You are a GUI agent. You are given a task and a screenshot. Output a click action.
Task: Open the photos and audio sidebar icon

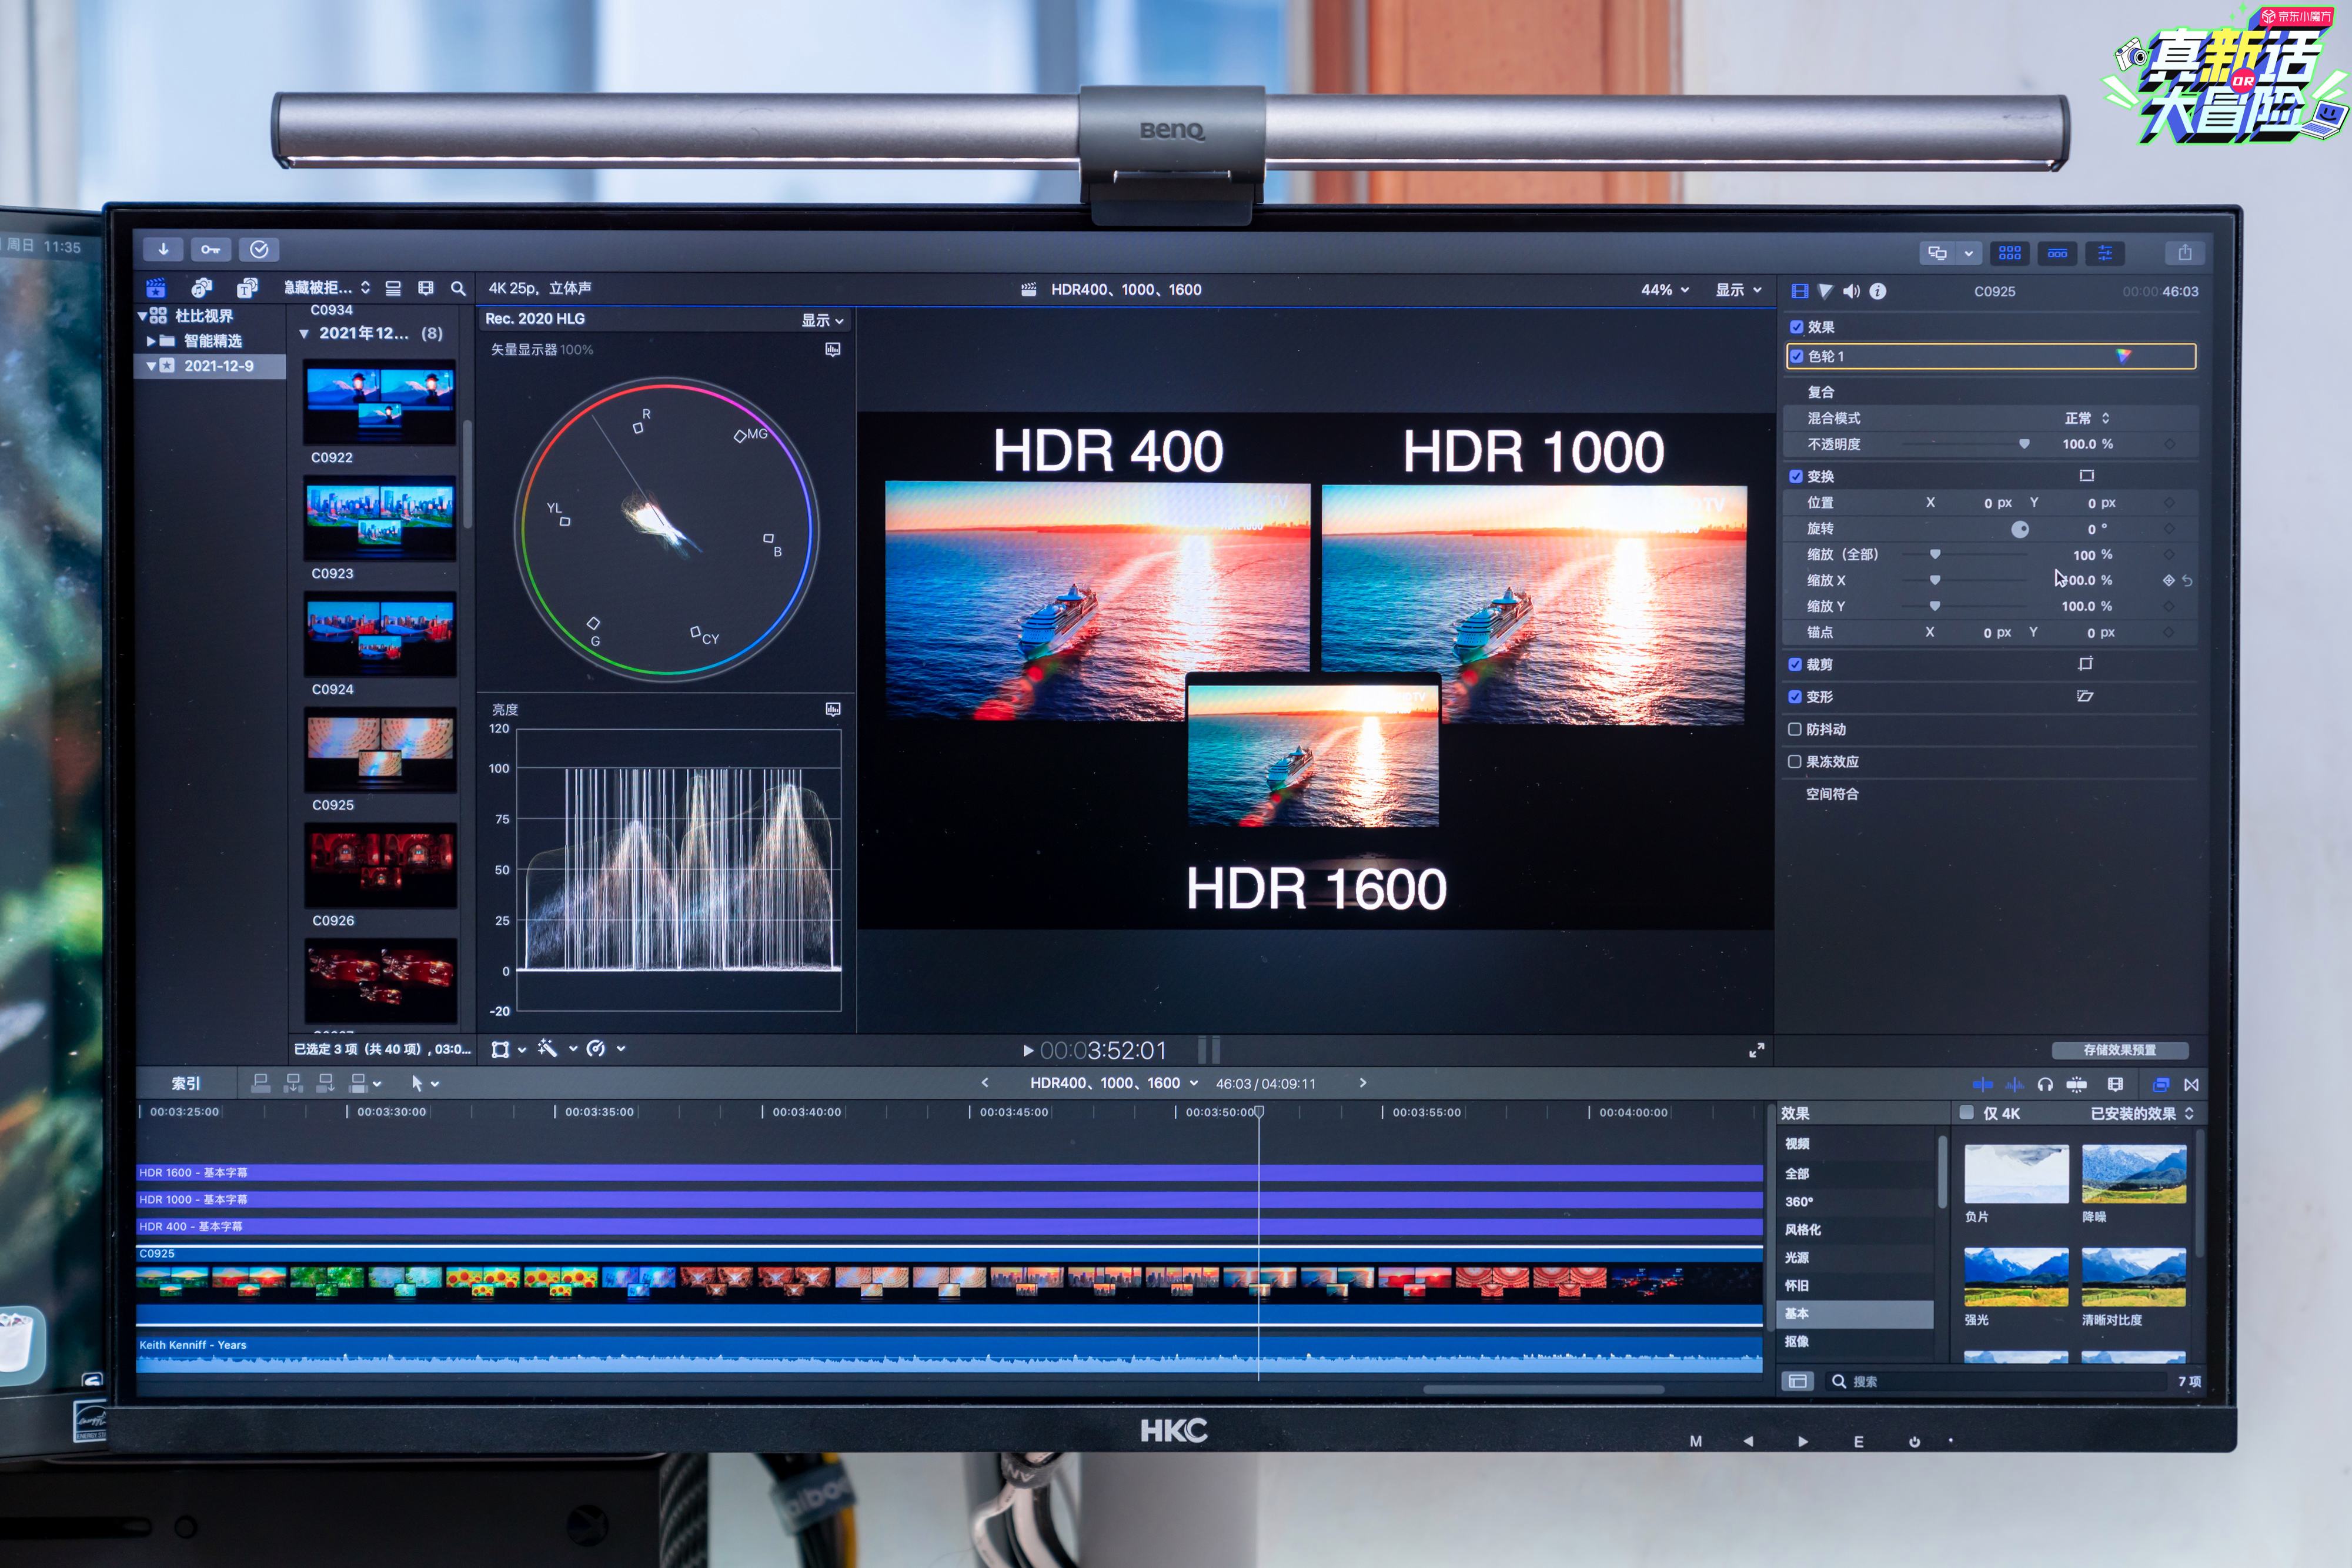click(x=201, y=288)
